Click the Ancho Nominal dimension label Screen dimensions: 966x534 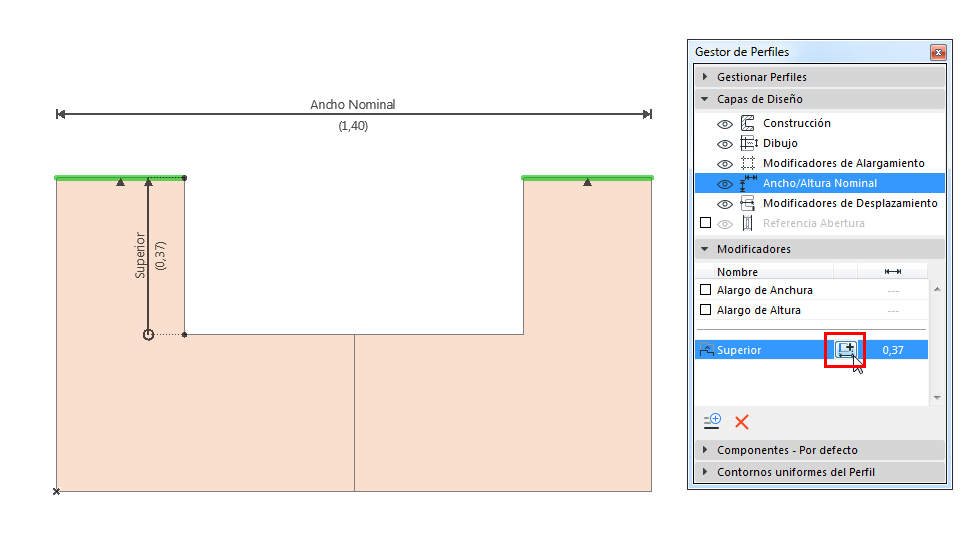pyautogui.click(x=352, y=105)
